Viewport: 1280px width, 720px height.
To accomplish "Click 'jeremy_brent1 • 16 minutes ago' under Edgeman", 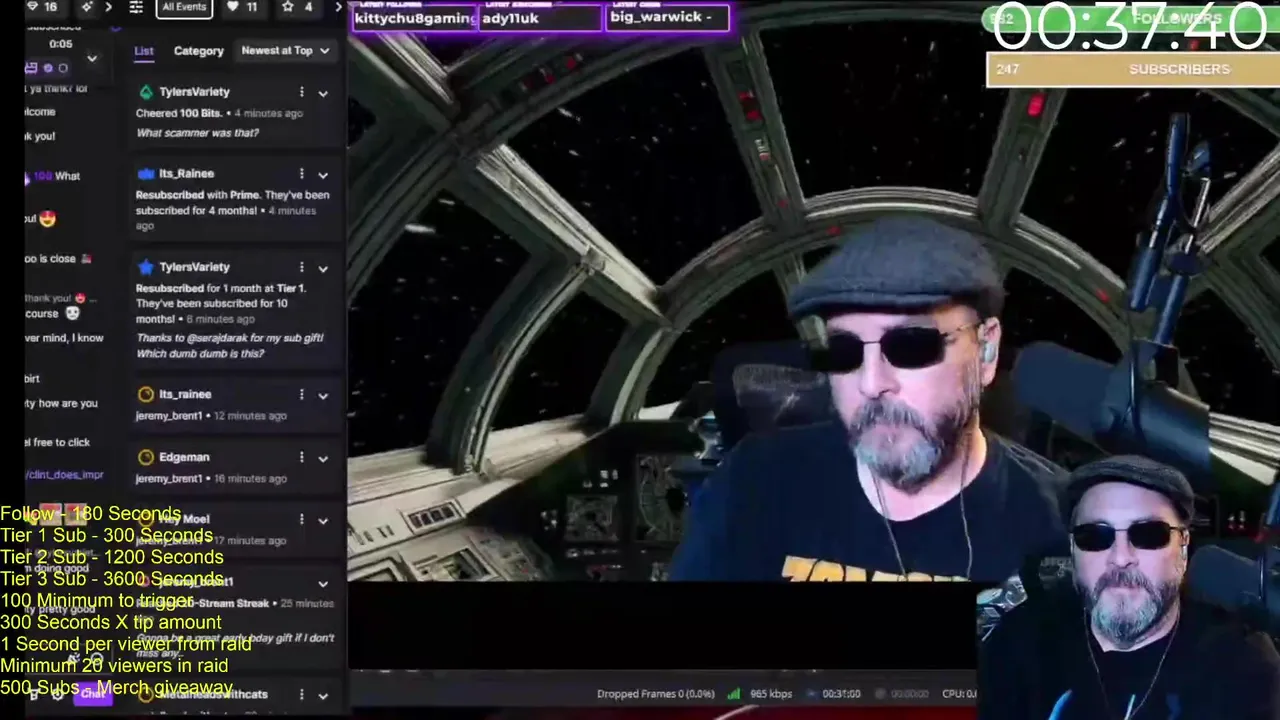I will 211,479.
